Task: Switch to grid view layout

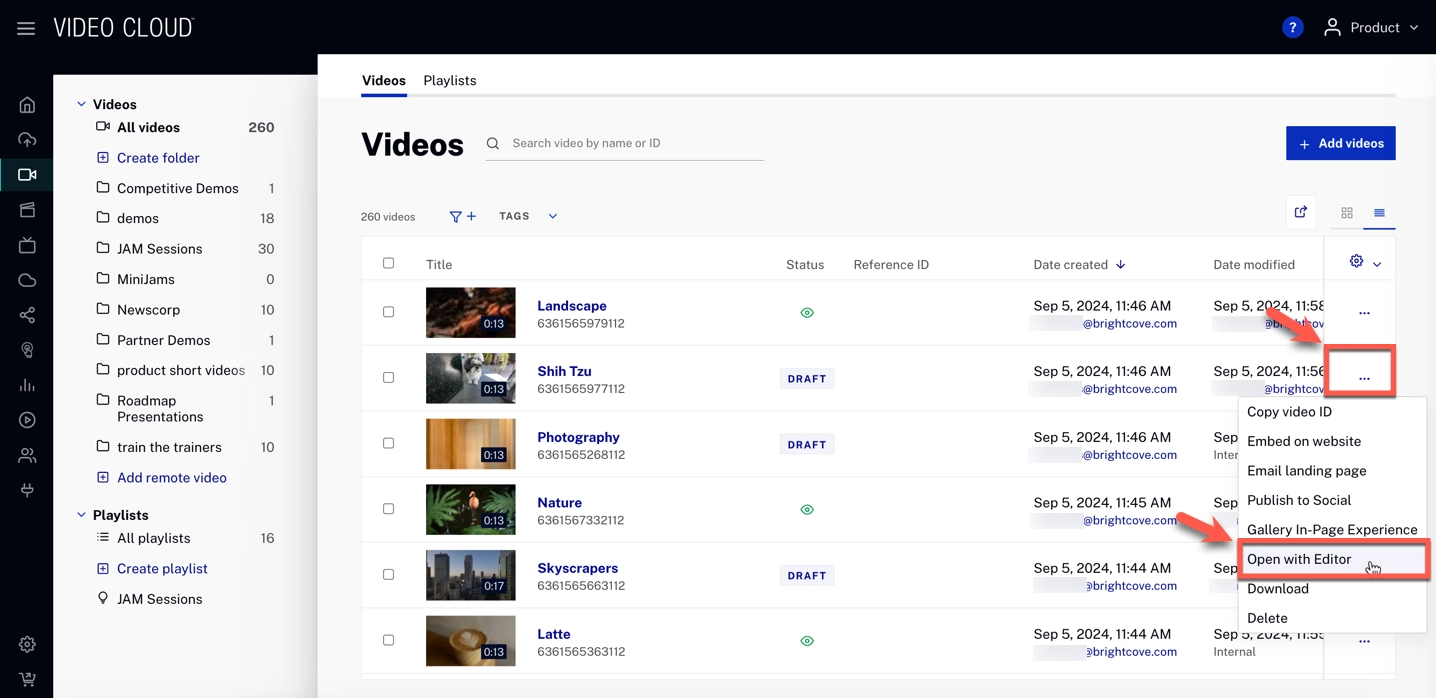Action: [1346, 213]
